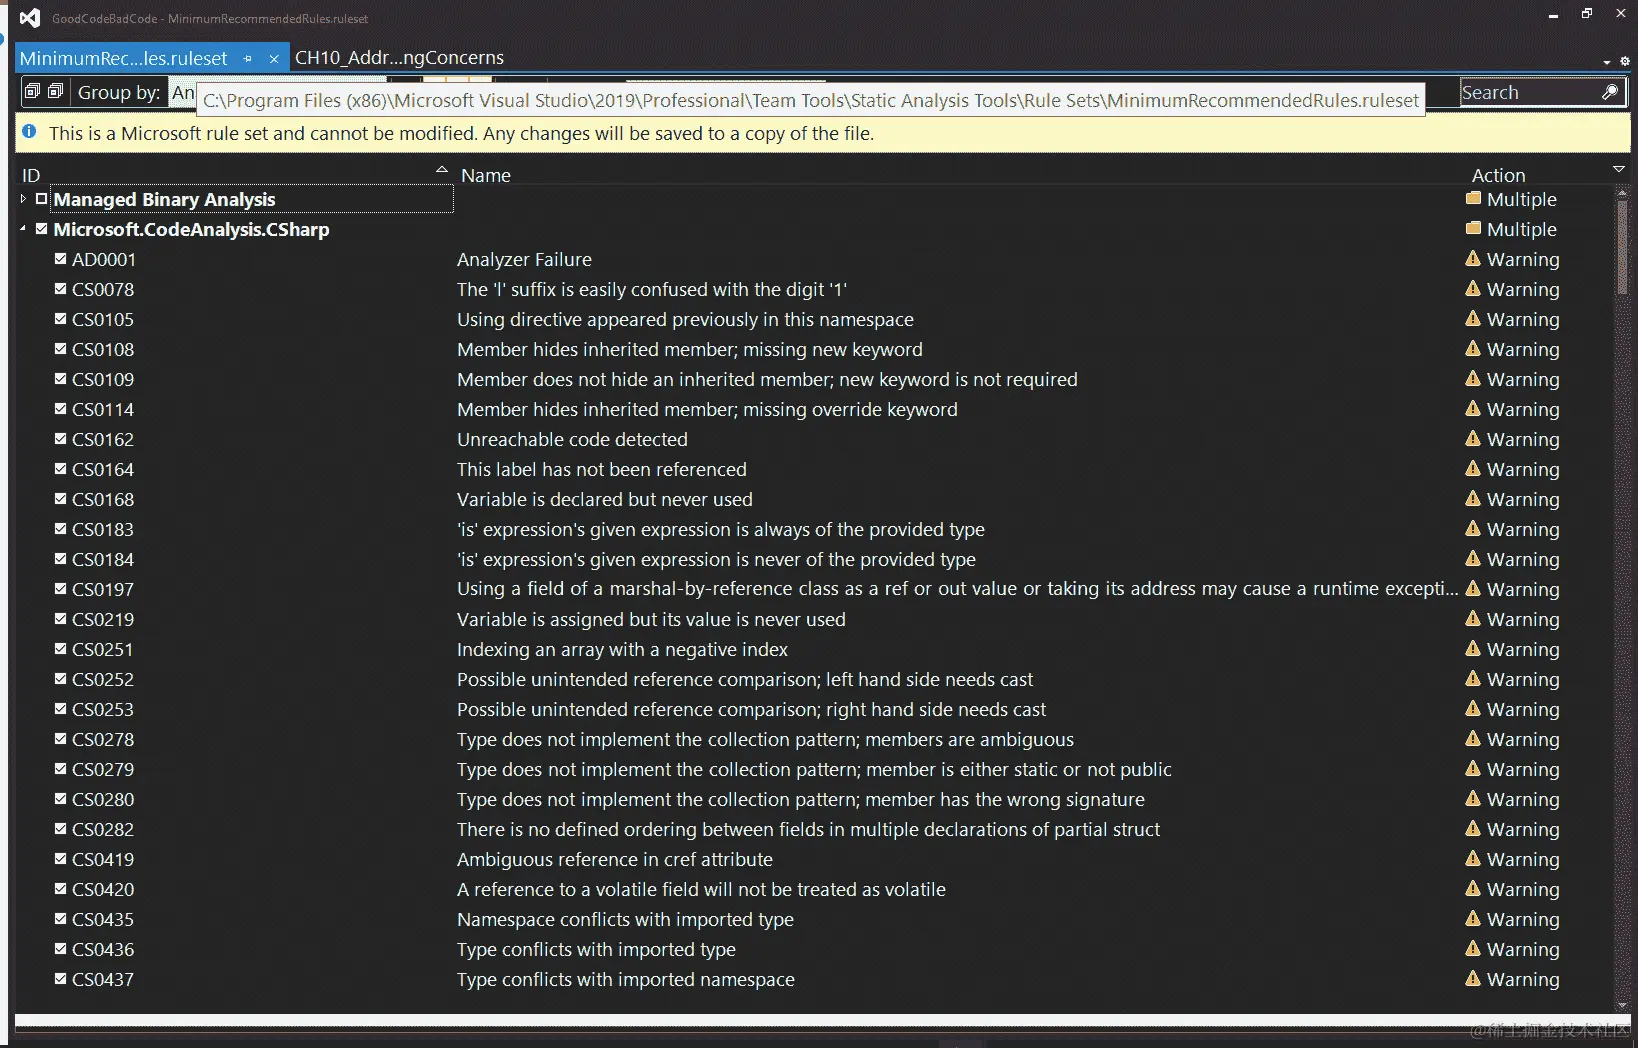Restore down the Visual Studio window

1587,14
